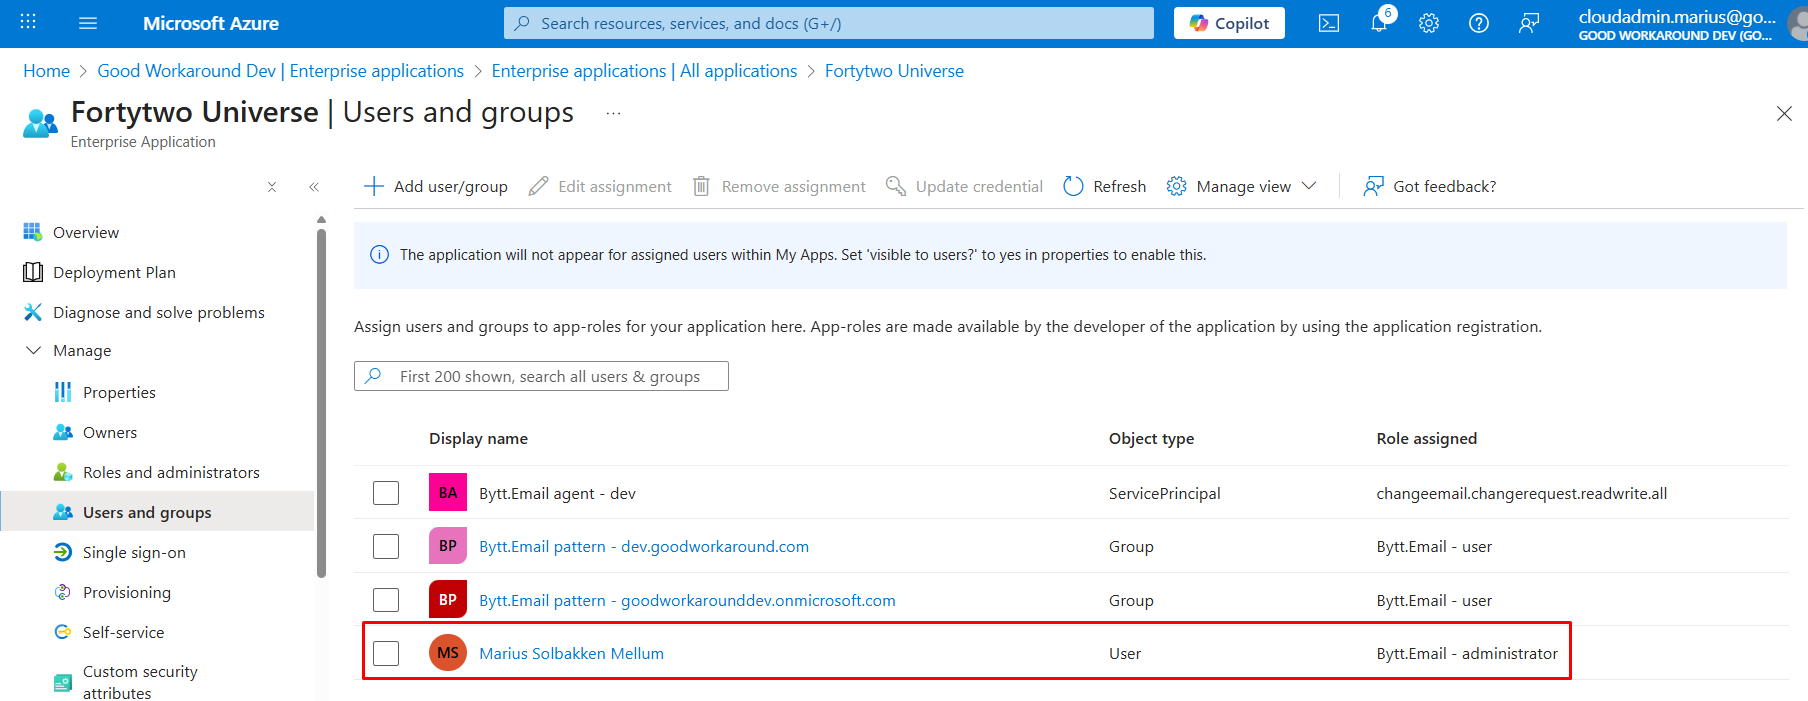Click the Copilot button
1808x701 pixels.
pos(1229,23)
